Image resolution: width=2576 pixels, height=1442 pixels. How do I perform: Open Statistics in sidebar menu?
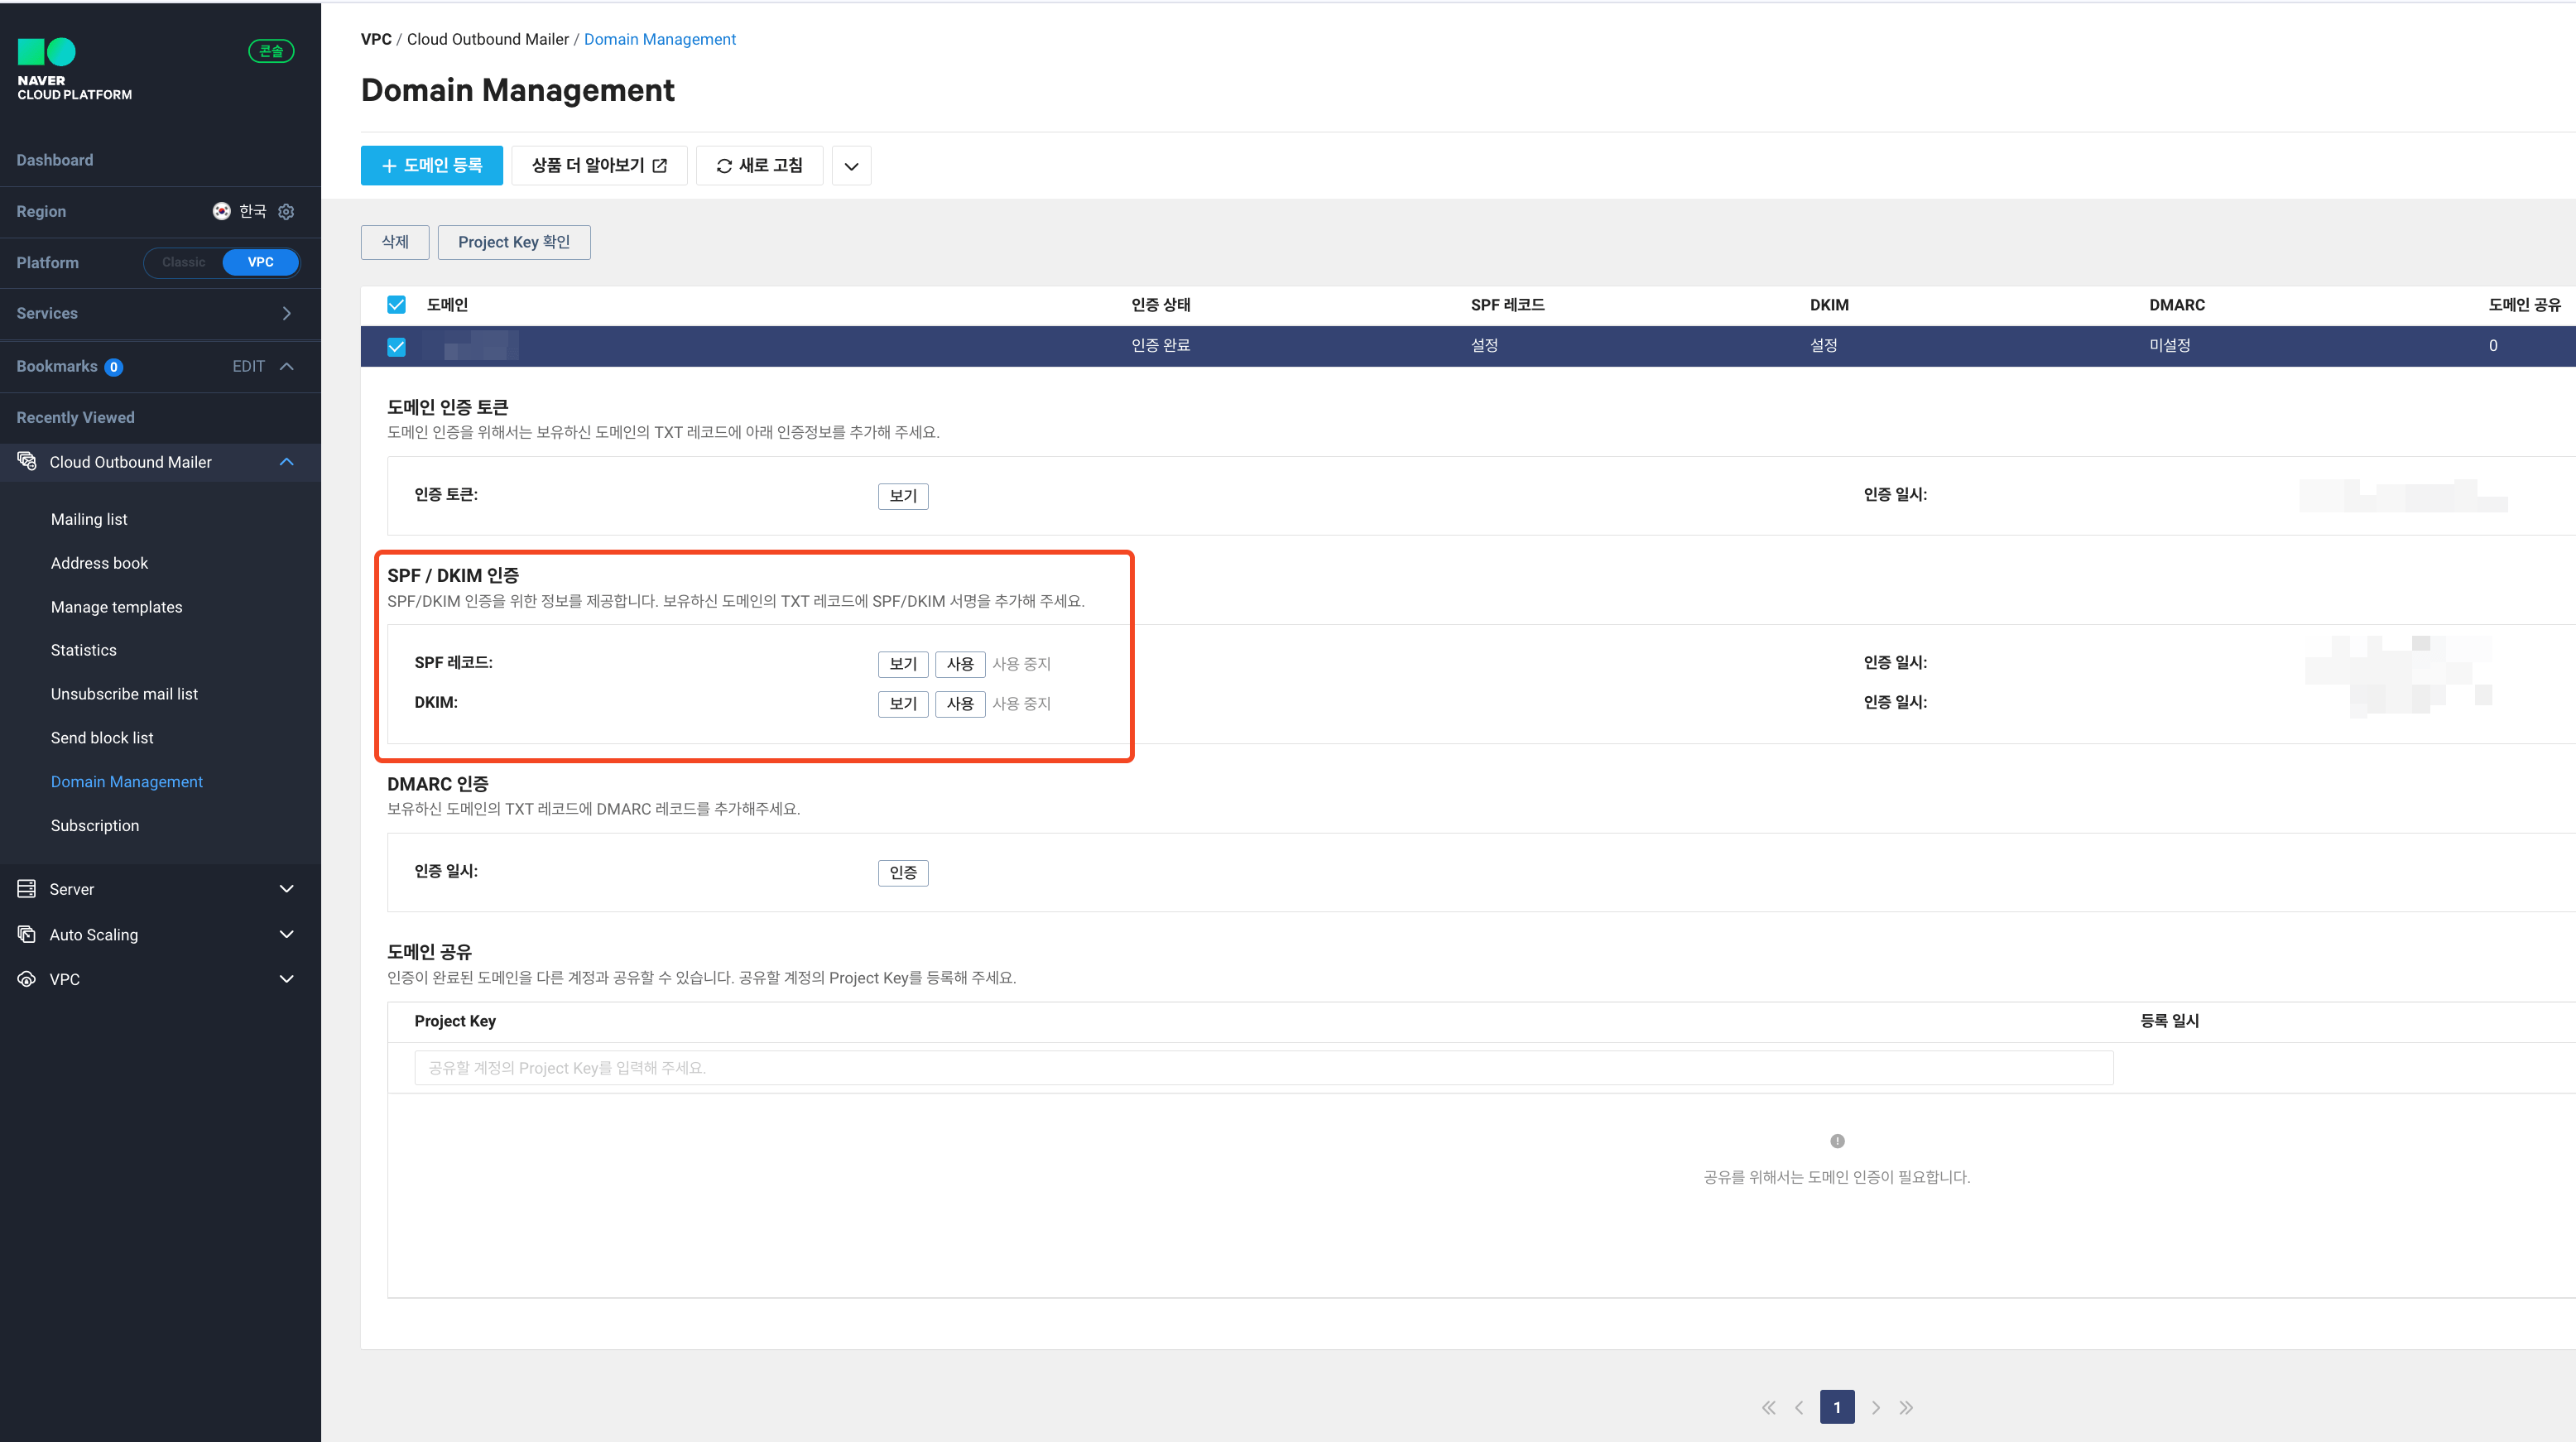84,650
